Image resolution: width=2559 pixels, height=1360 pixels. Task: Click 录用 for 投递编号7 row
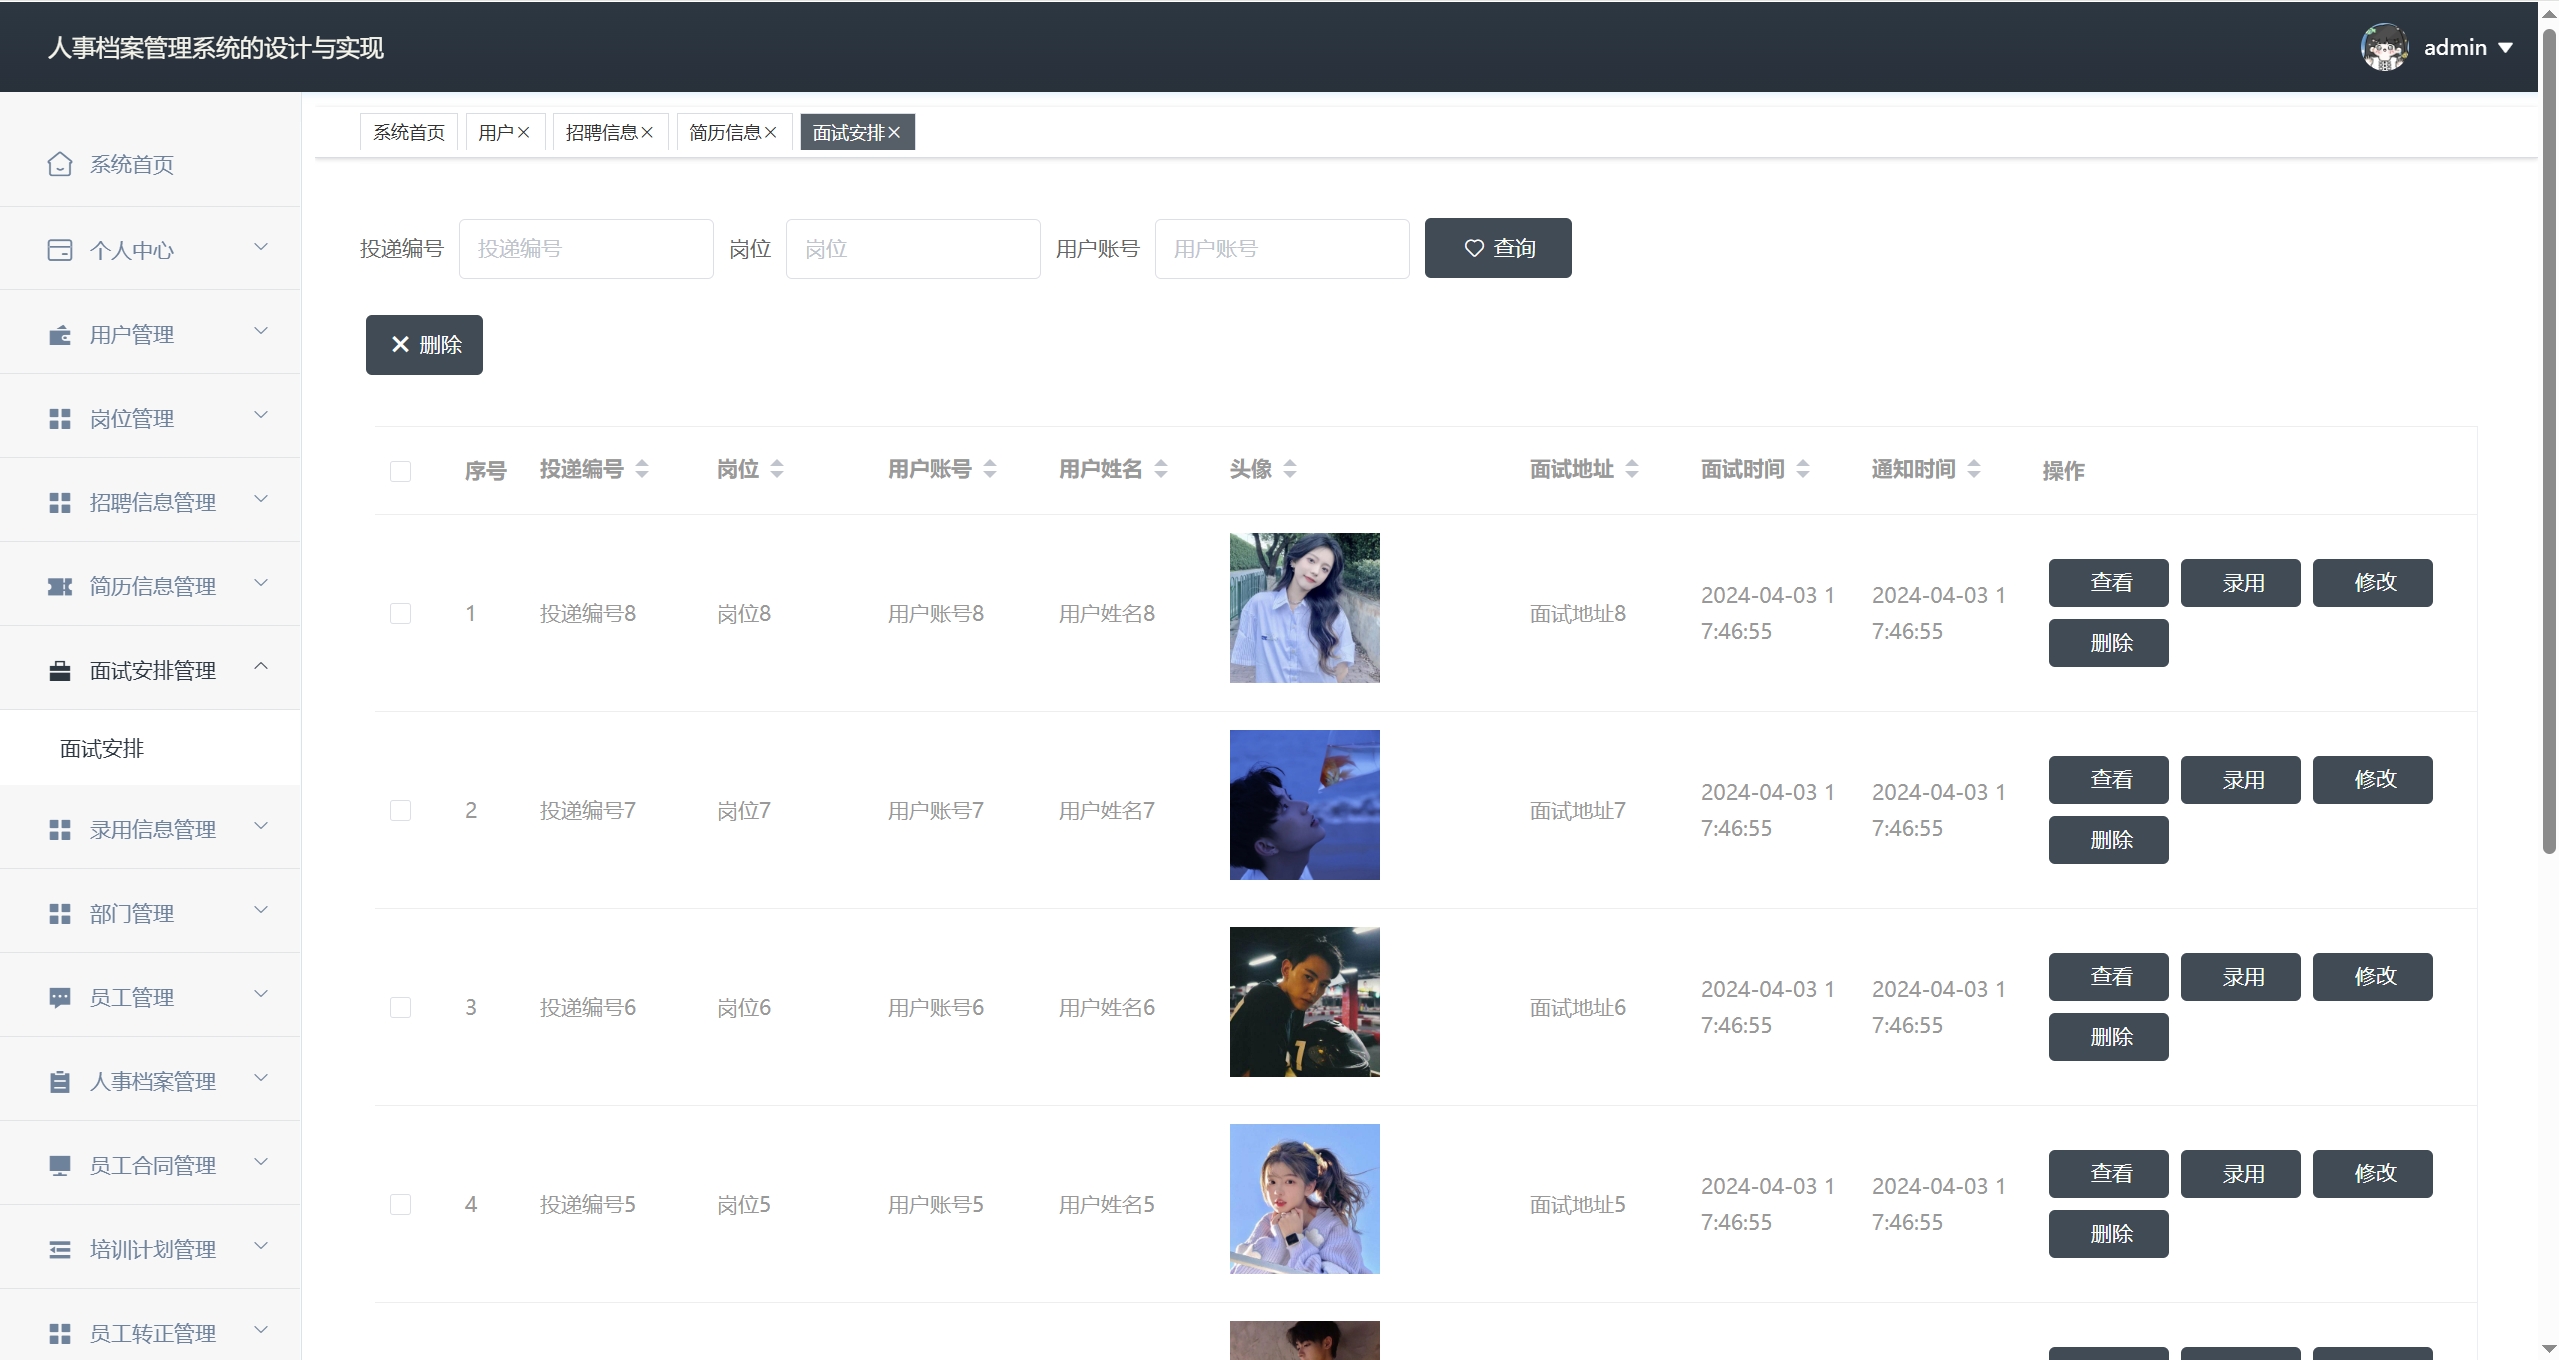click(2241, 780)
